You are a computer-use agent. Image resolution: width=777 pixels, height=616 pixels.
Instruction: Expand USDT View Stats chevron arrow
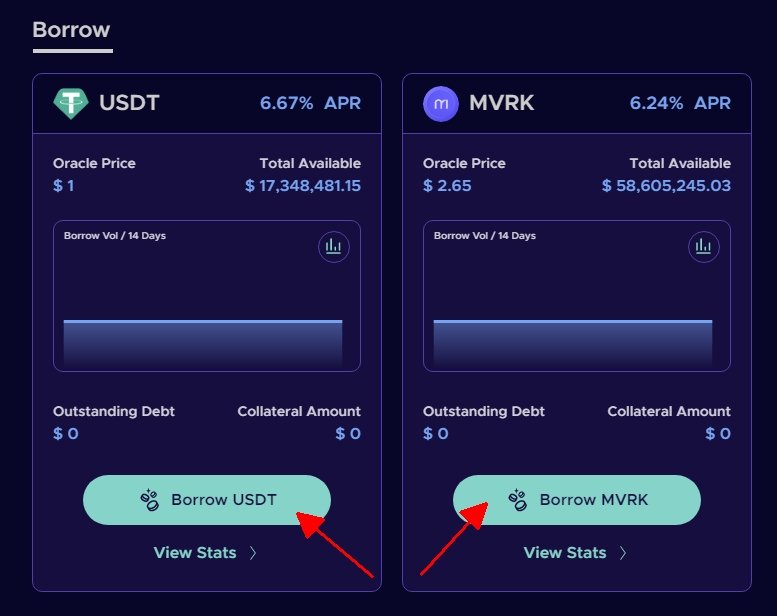253,553
